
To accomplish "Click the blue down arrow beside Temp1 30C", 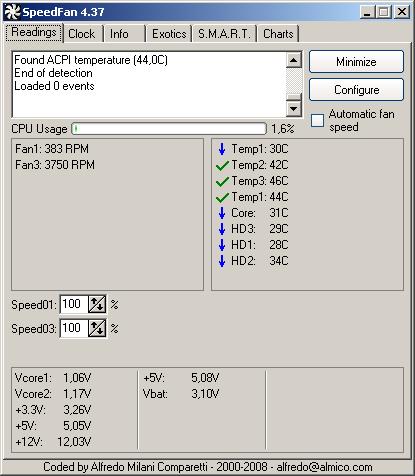I will 222,149.
